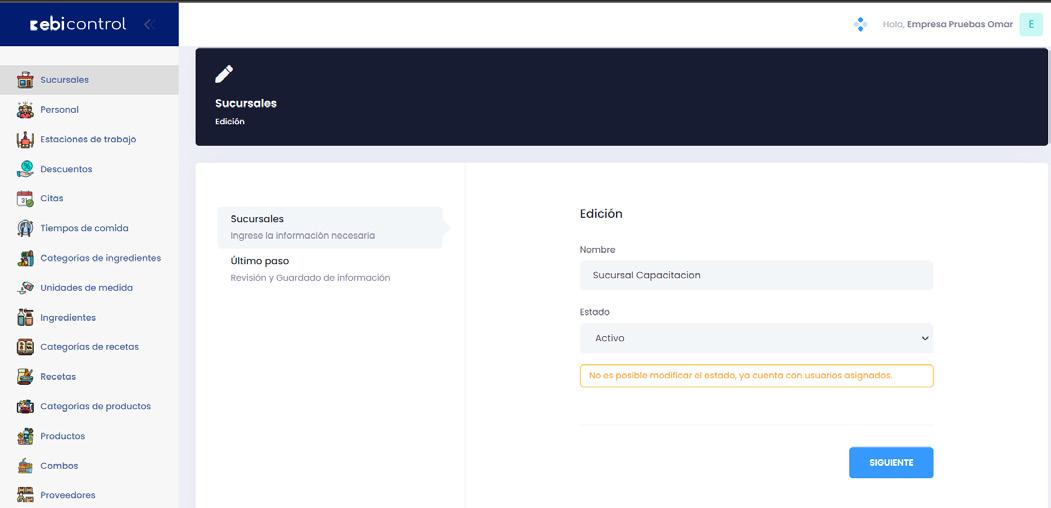Click the SIGUIENTE button

891,462
